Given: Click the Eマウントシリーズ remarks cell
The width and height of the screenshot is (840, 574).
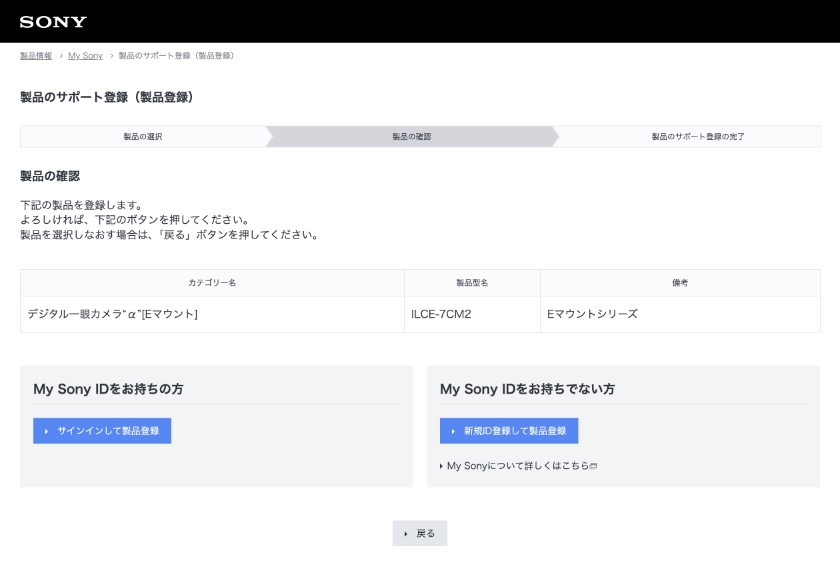Looking at the screenshot, I should [x=592, y=314].
